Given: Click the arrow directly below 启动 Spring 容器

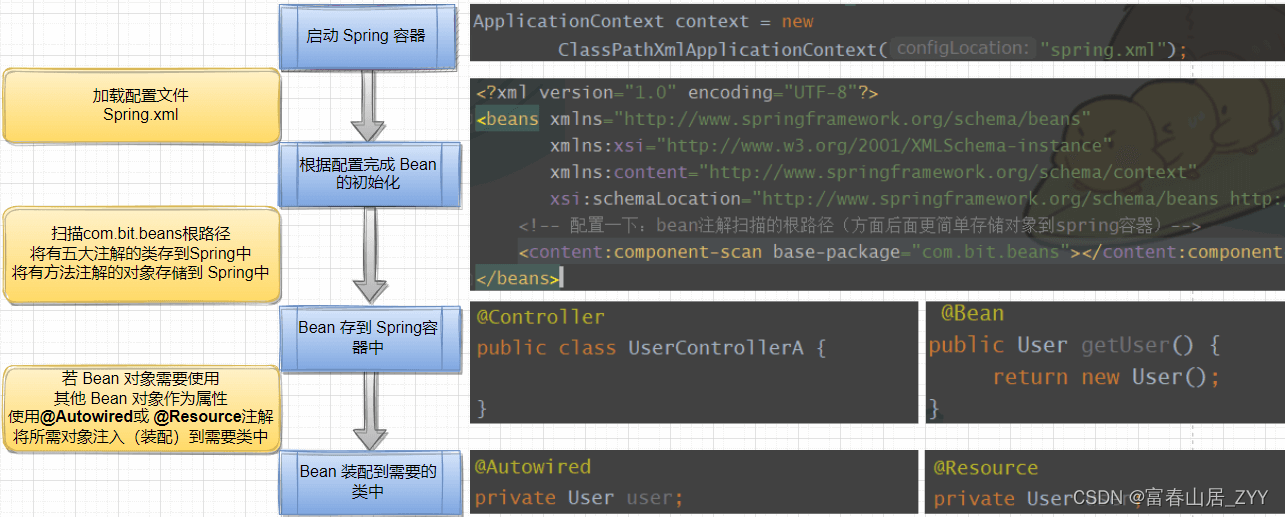Looking at the screenshot, I should [367, 106].
